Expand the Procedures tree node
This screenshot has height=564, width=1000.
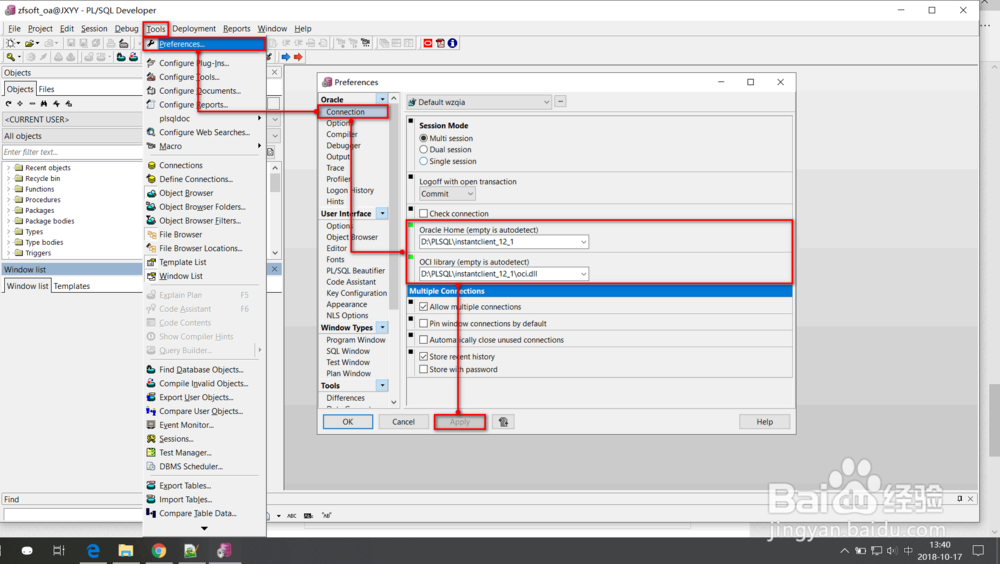(x=8, y=200)
